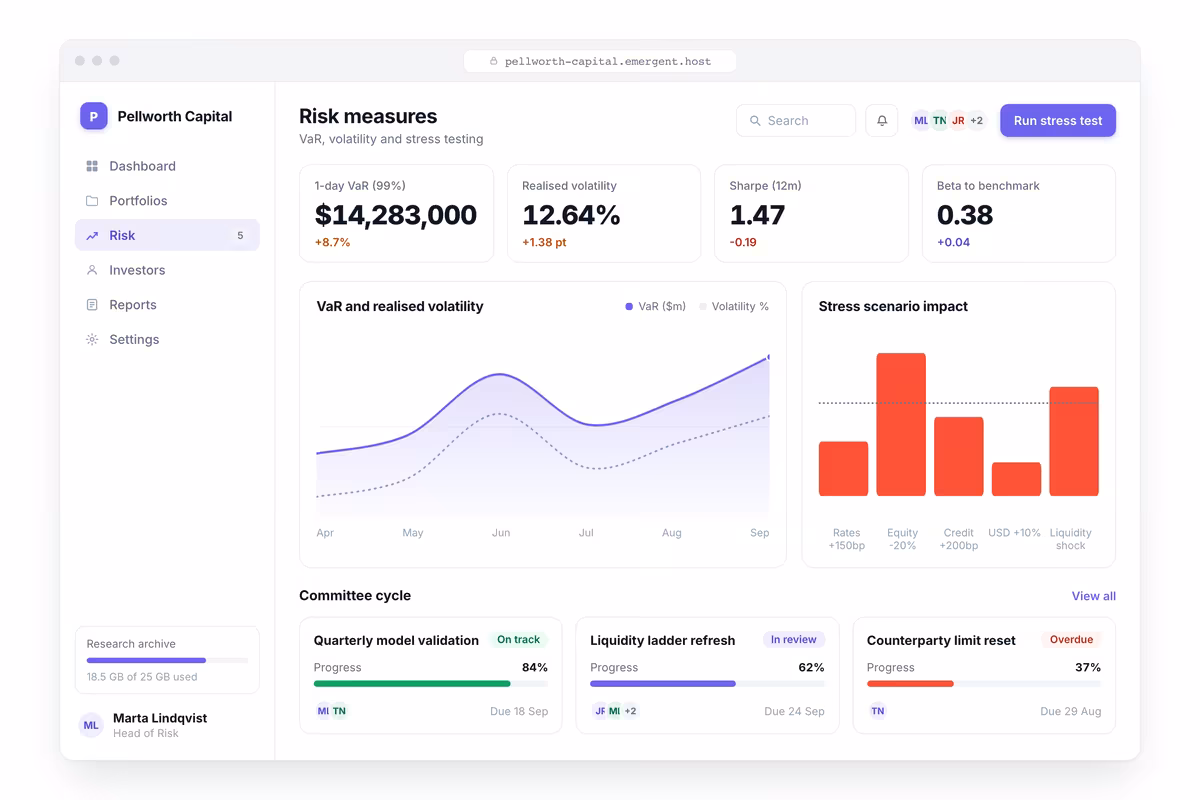Click the 12.64% realised volatility value
The height and width of the screenshot is (800, 1200).
click(x=571, y=215)
